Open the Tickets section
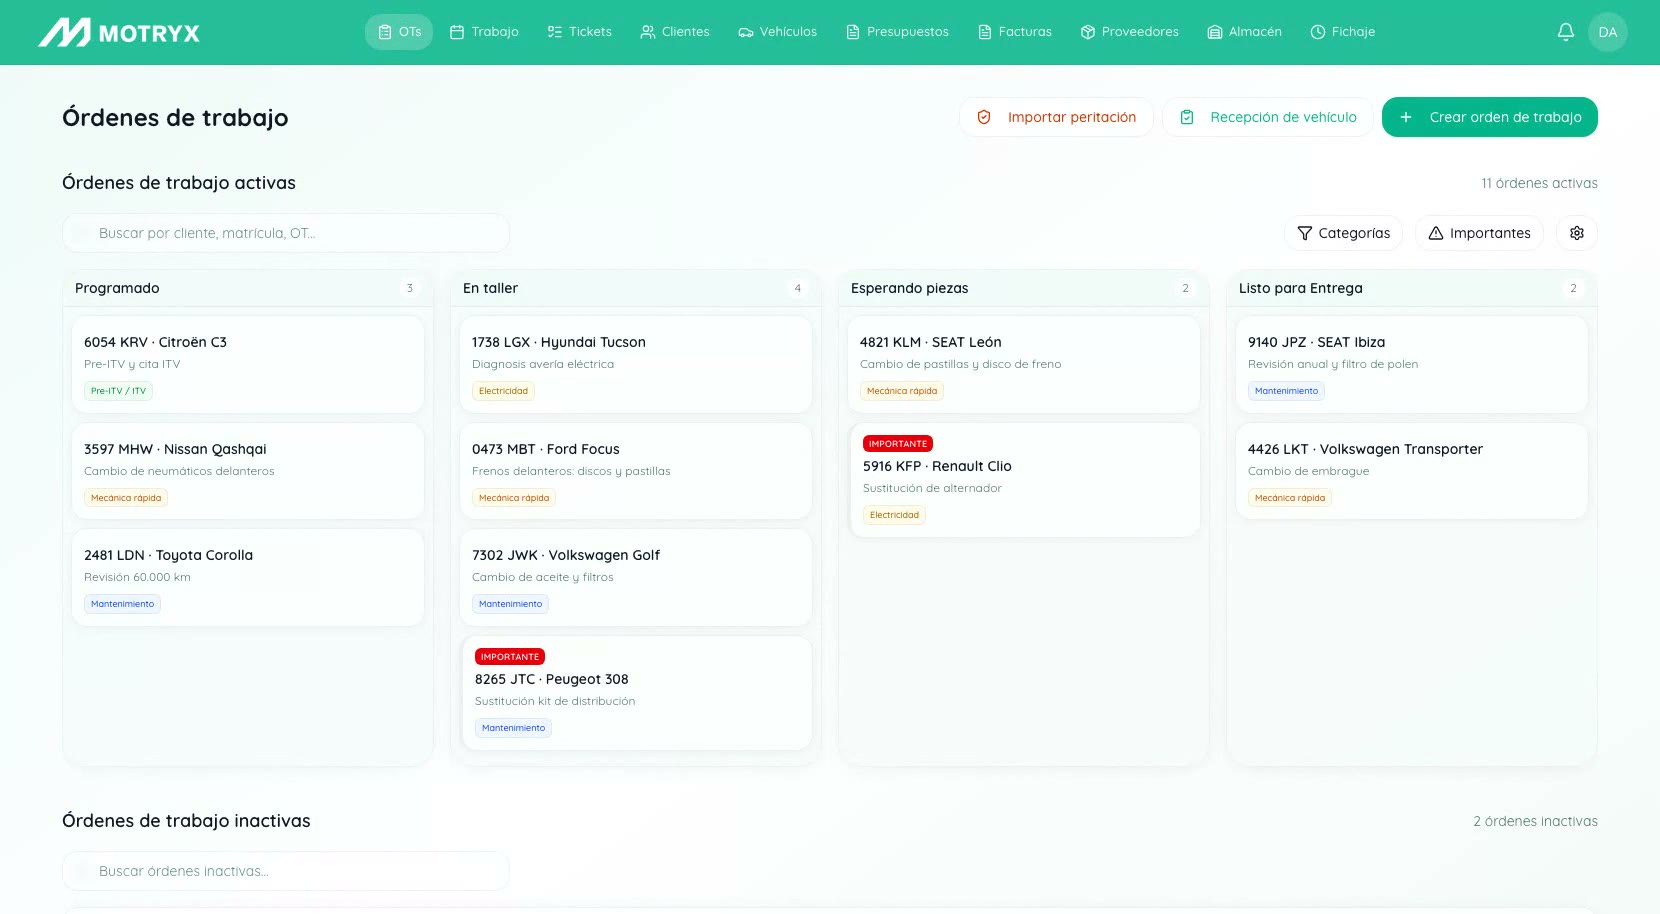The height and width of the screenshot is (914, 1660). (x=580, y=32)
